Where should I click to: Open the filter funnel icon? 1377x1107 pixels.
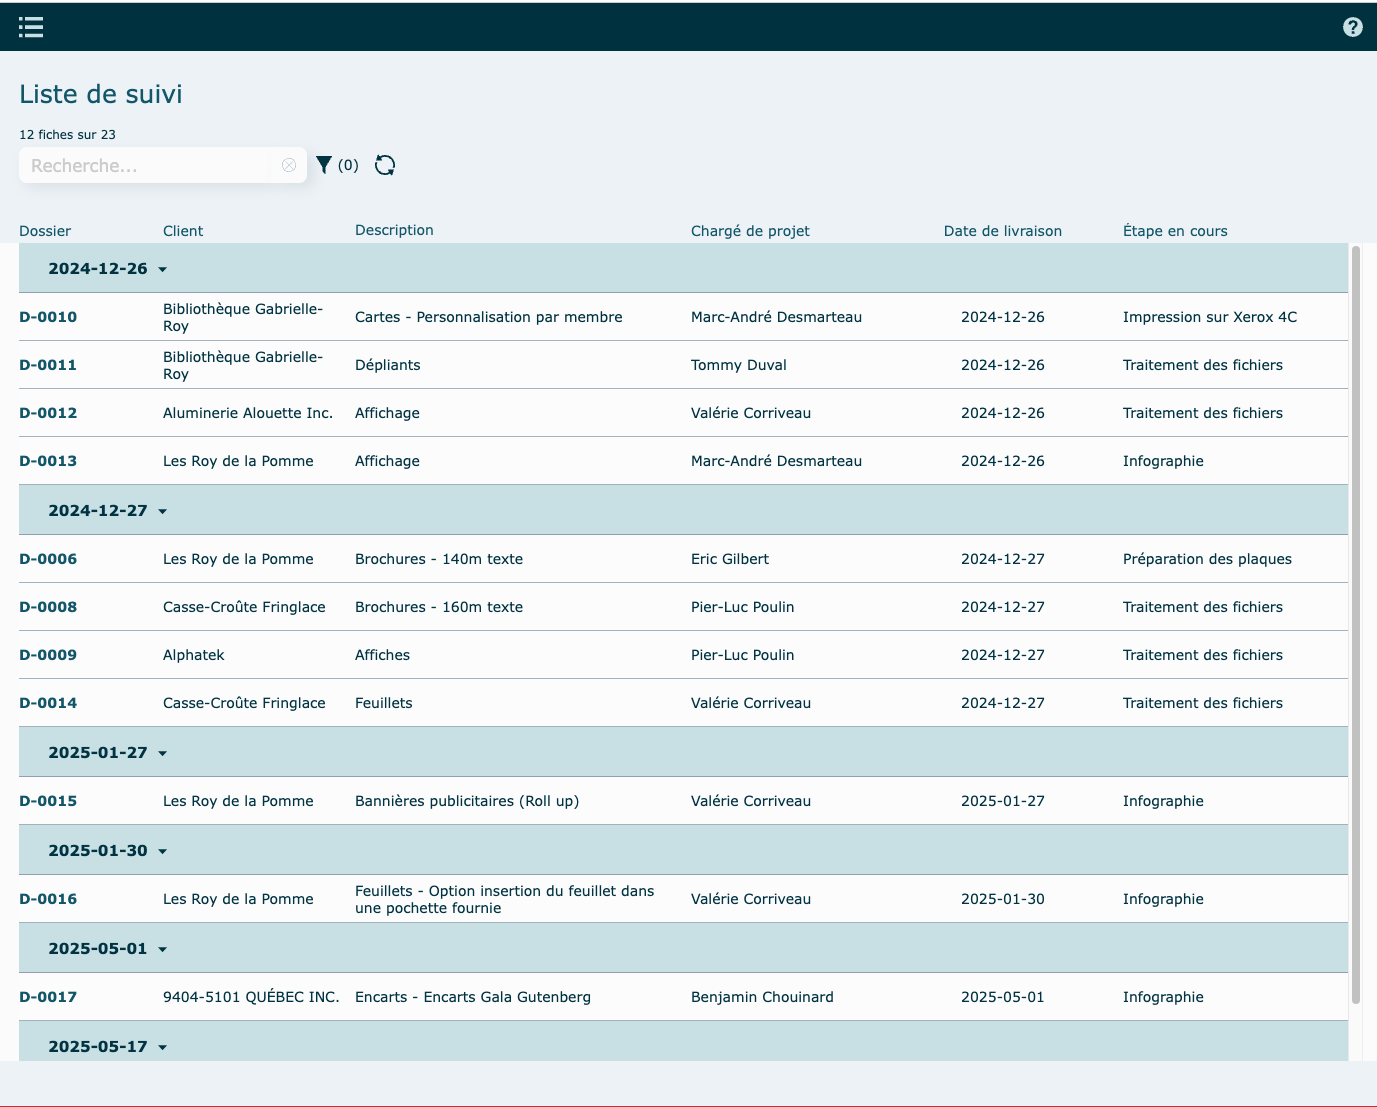click(324, 165)
